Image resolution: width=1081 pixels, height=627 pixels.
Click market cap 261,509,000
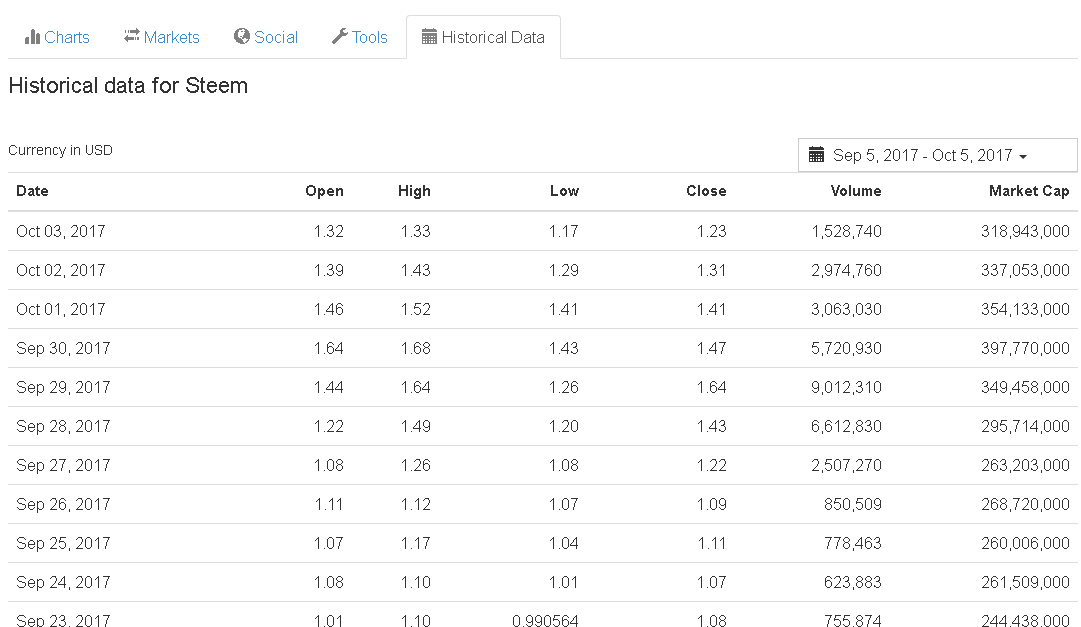(x=1025, y=582)
